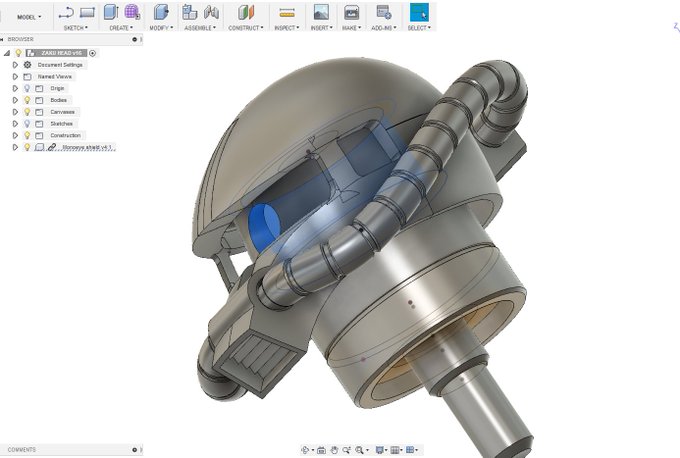This screenshot has height=458, width=680.
Task: Toggle visibility bulb of ZAKU HEAD component
Action: (18, 53)
